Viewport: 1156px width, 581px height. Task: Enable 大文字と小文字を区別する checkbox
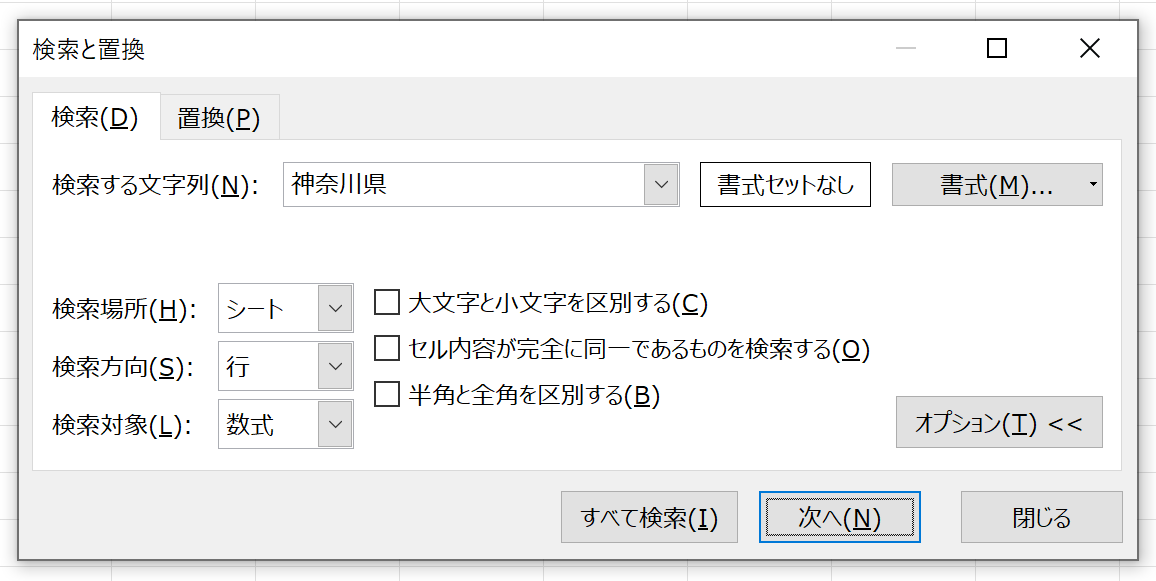(386, 303)
